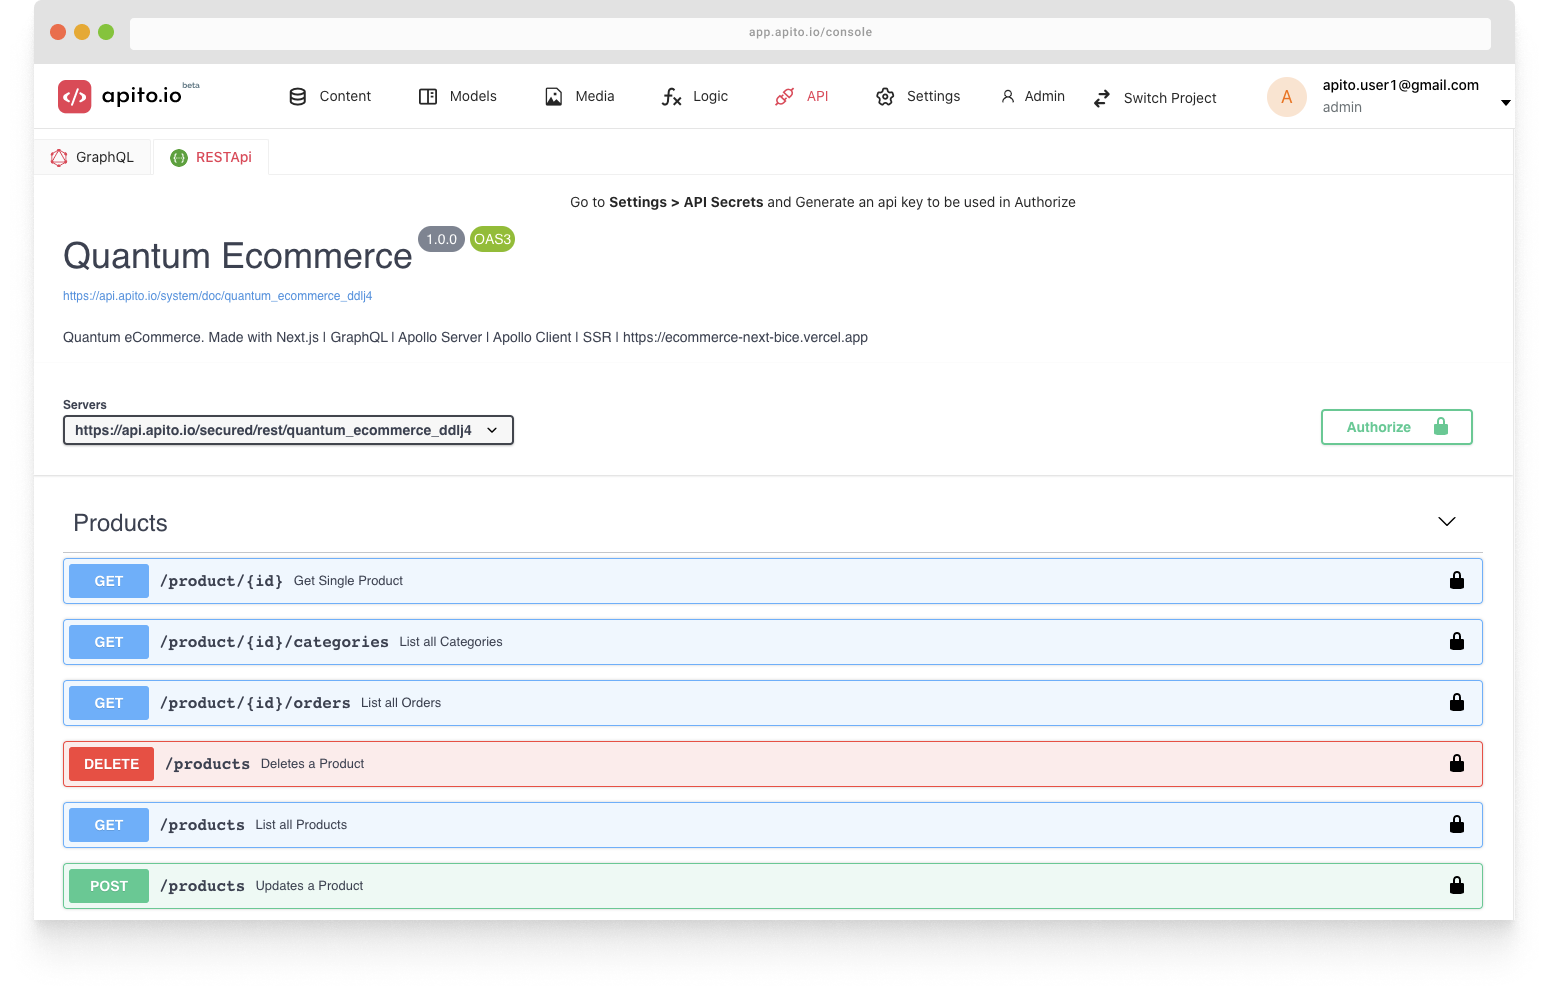Click the user avatar letter A
This screenshot has height=996, width=1549.
tap(1287, 97)
